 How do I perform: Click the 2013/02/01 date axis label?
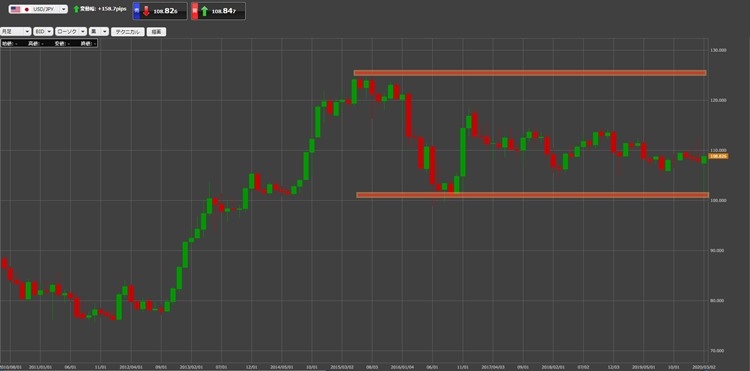pos(191,368)
